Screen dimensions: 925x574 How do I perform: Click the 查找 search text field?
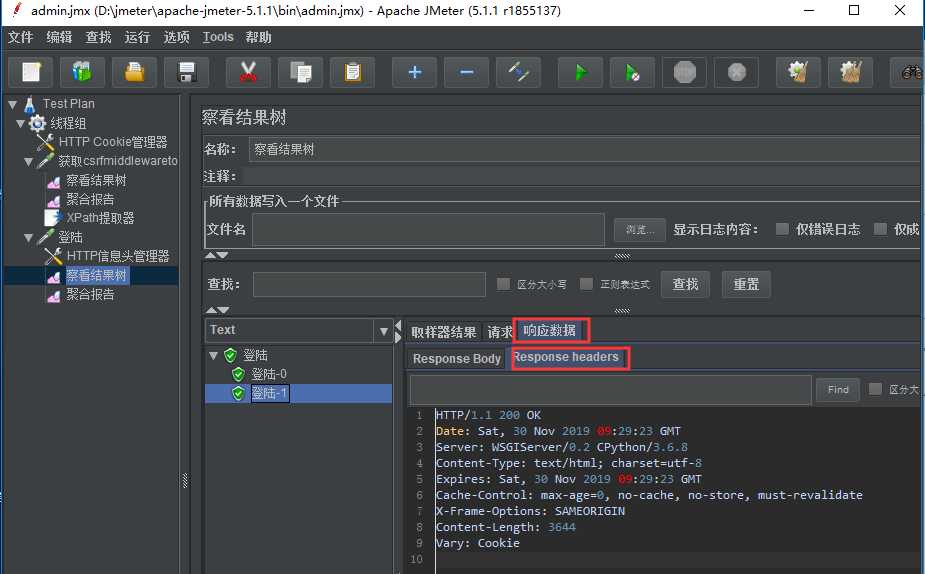pos(369,284)
